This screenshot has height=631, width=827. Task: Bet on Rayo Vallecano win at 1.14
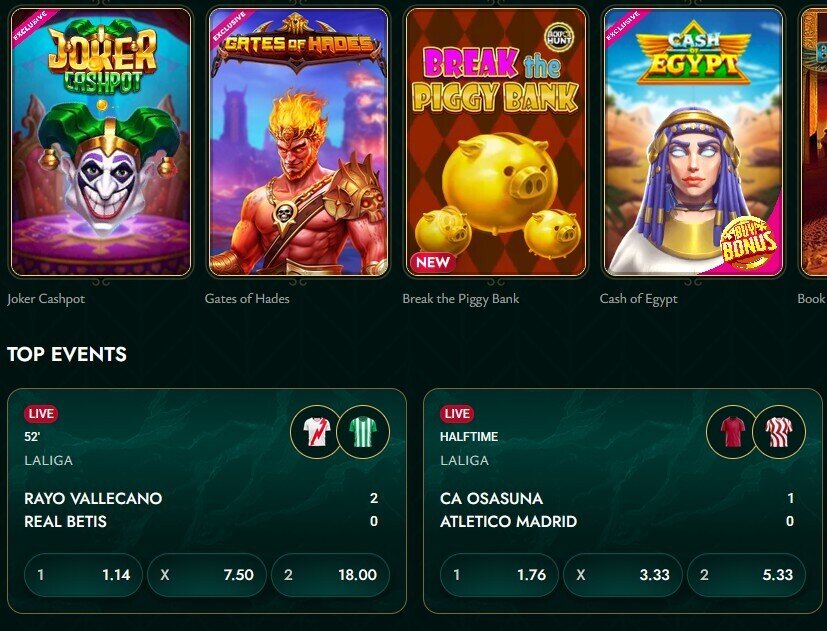click(83, 575)
